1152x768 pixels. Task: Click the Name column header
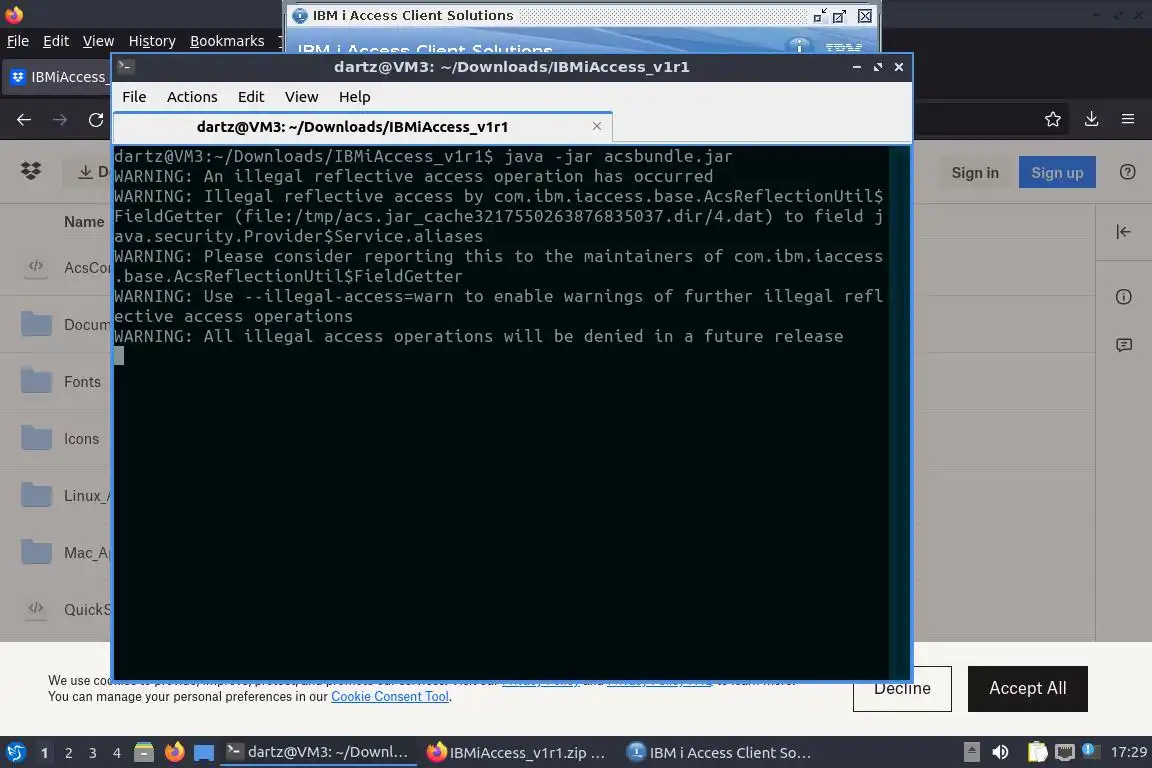tap(84, 222)
